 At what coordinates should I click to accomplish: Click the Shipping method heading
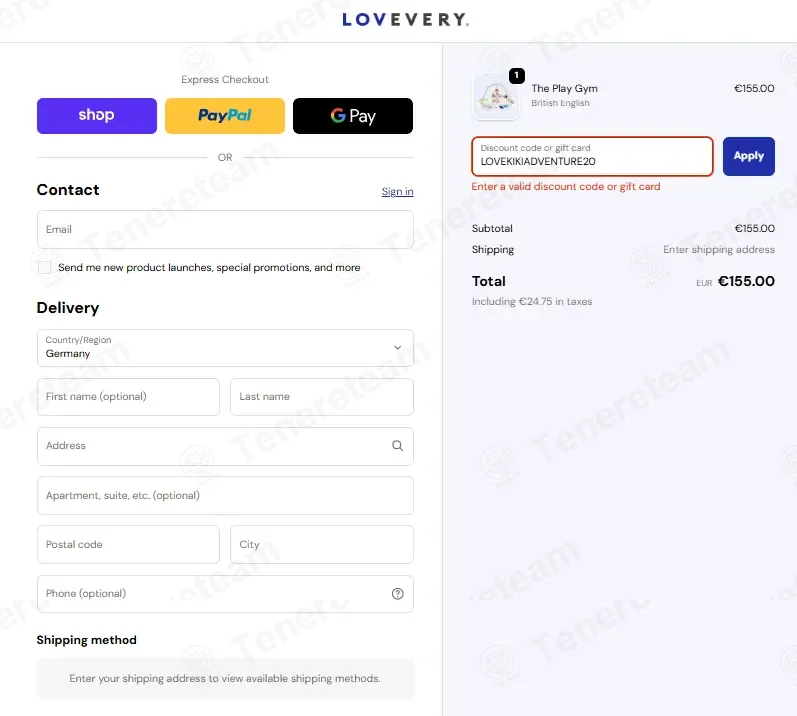click(x=86, y=640)
